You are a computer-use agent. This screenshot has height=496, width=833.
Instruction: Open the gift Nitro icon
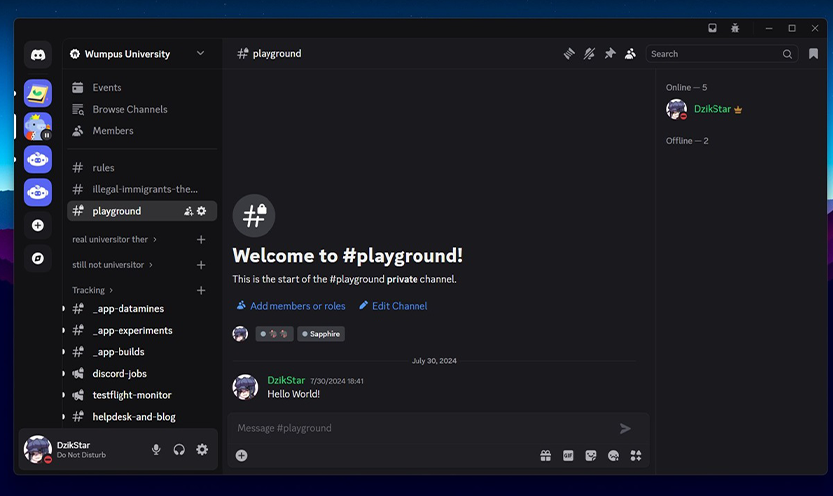coord(546,456)
